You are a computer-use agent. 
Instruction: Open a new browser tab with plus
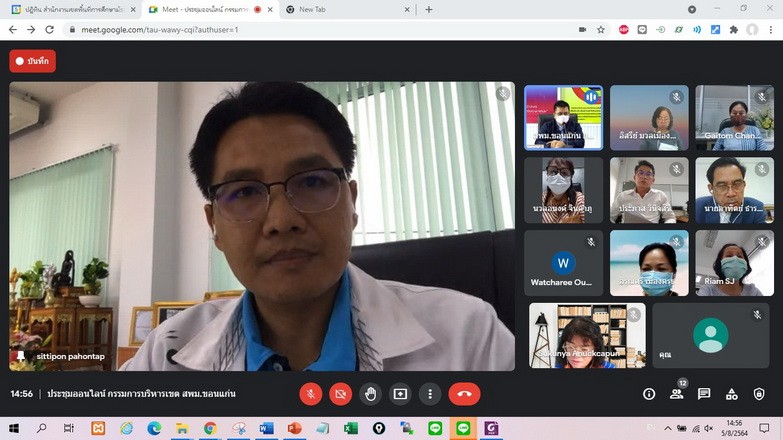tap(429, 9)
